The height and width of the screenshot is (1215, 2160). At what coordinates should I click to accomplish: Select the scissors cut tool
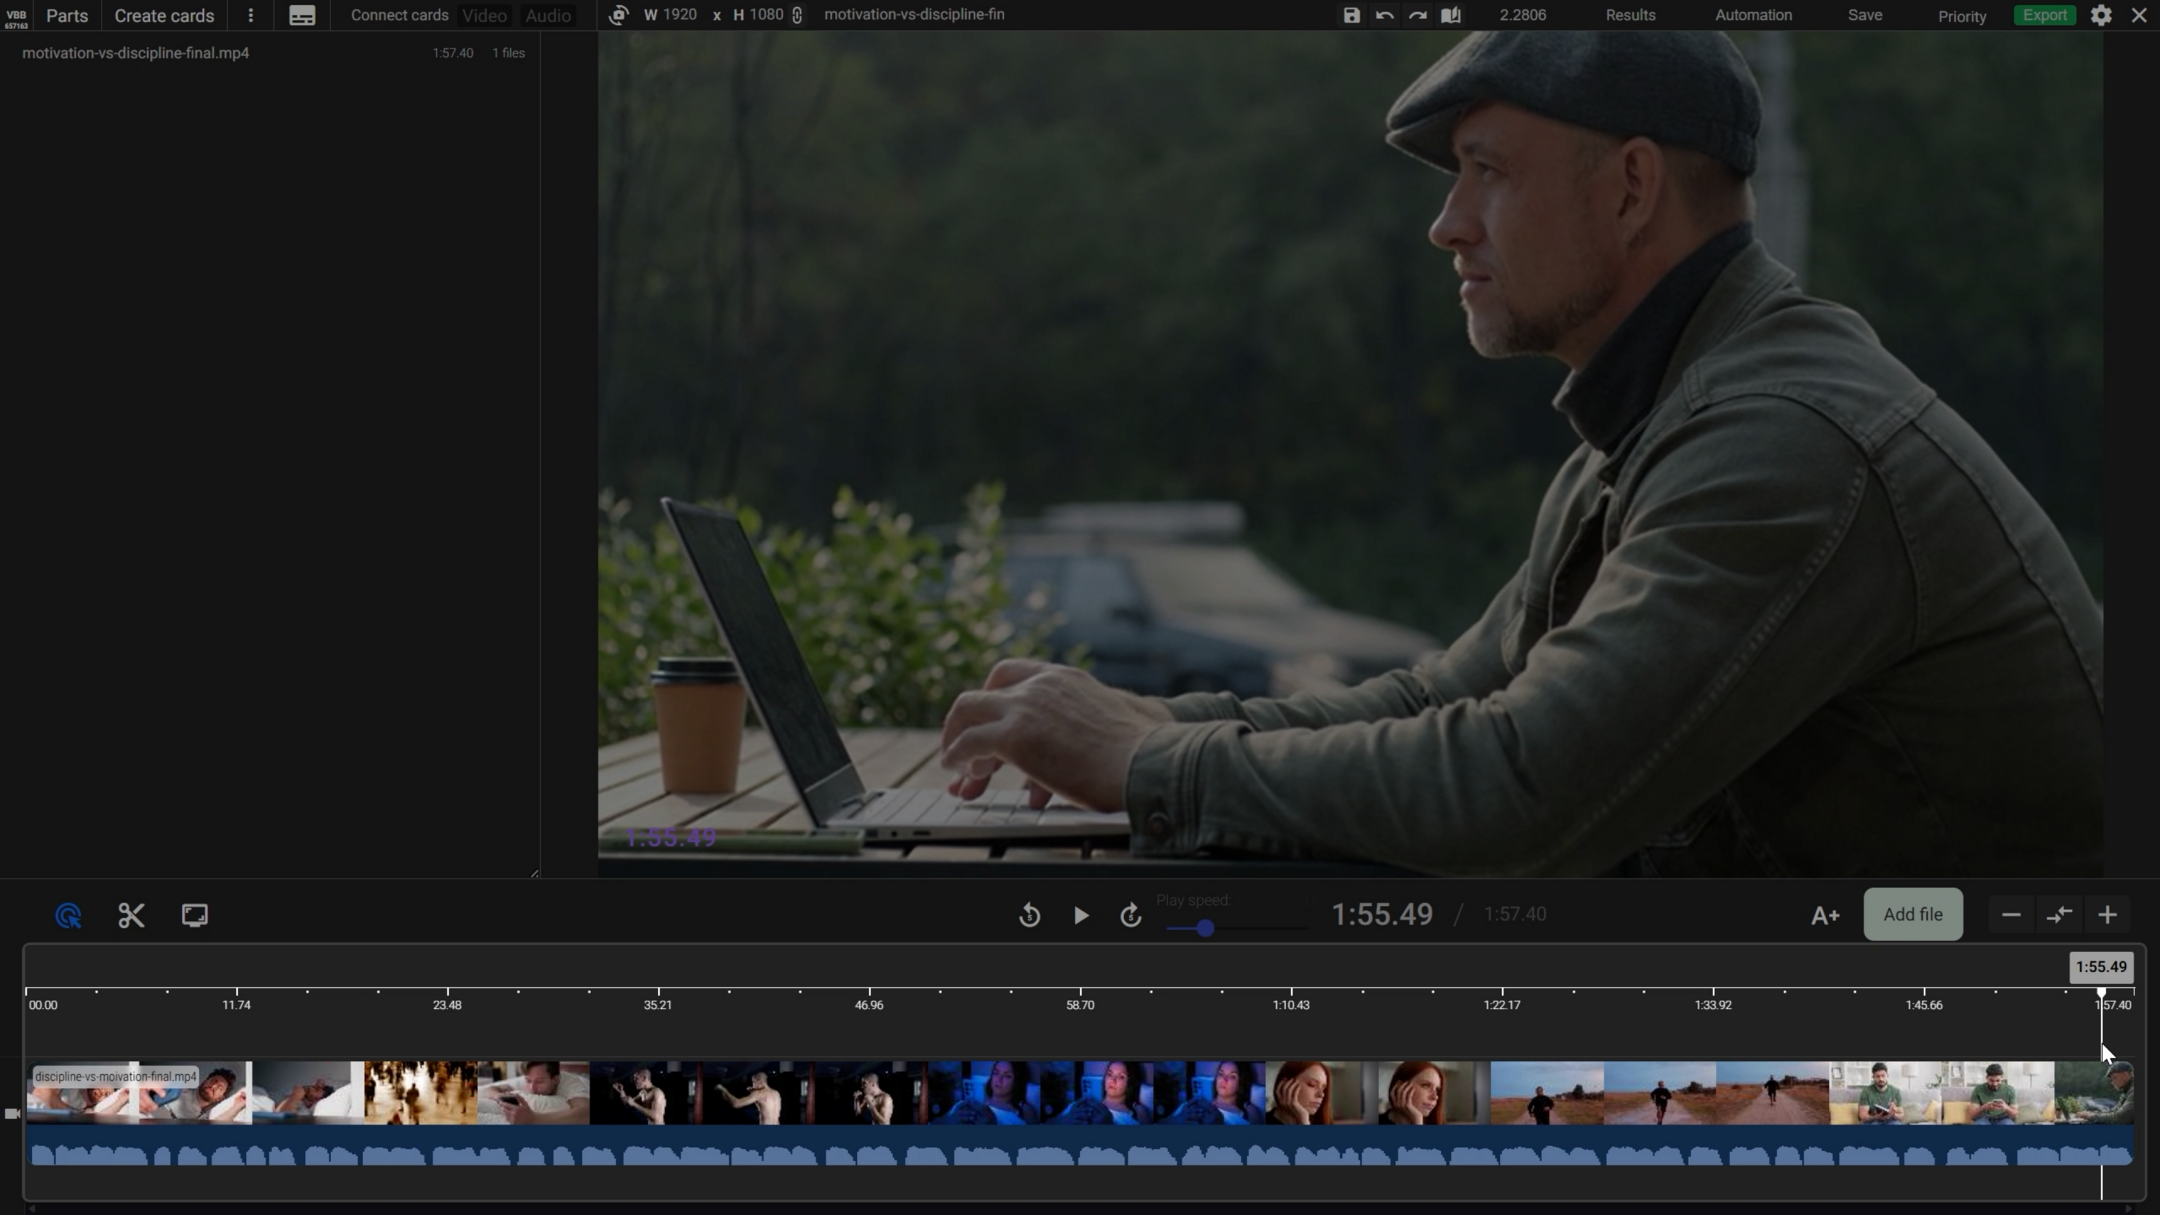pyautogui.click(x=131, y=915)
